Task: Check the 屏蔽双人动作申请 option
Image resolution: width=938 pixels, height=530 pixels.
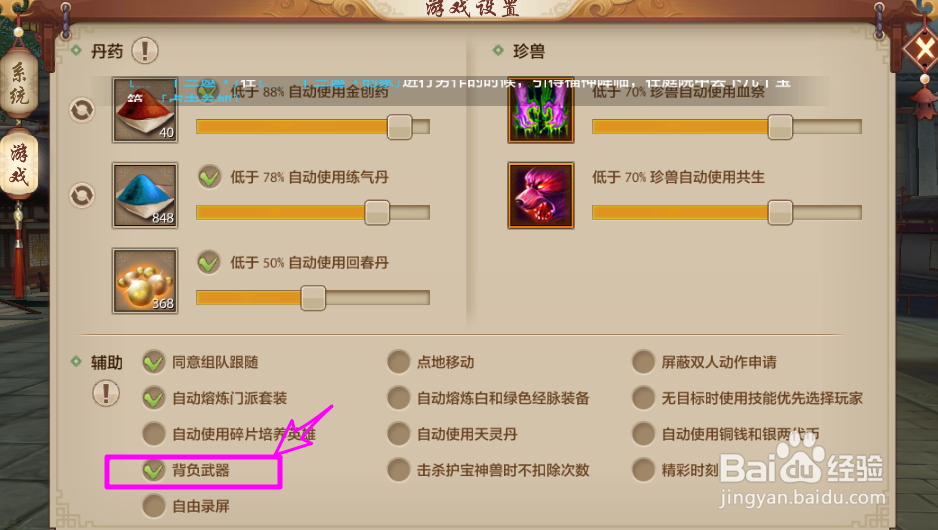Action: click(644, 362)
